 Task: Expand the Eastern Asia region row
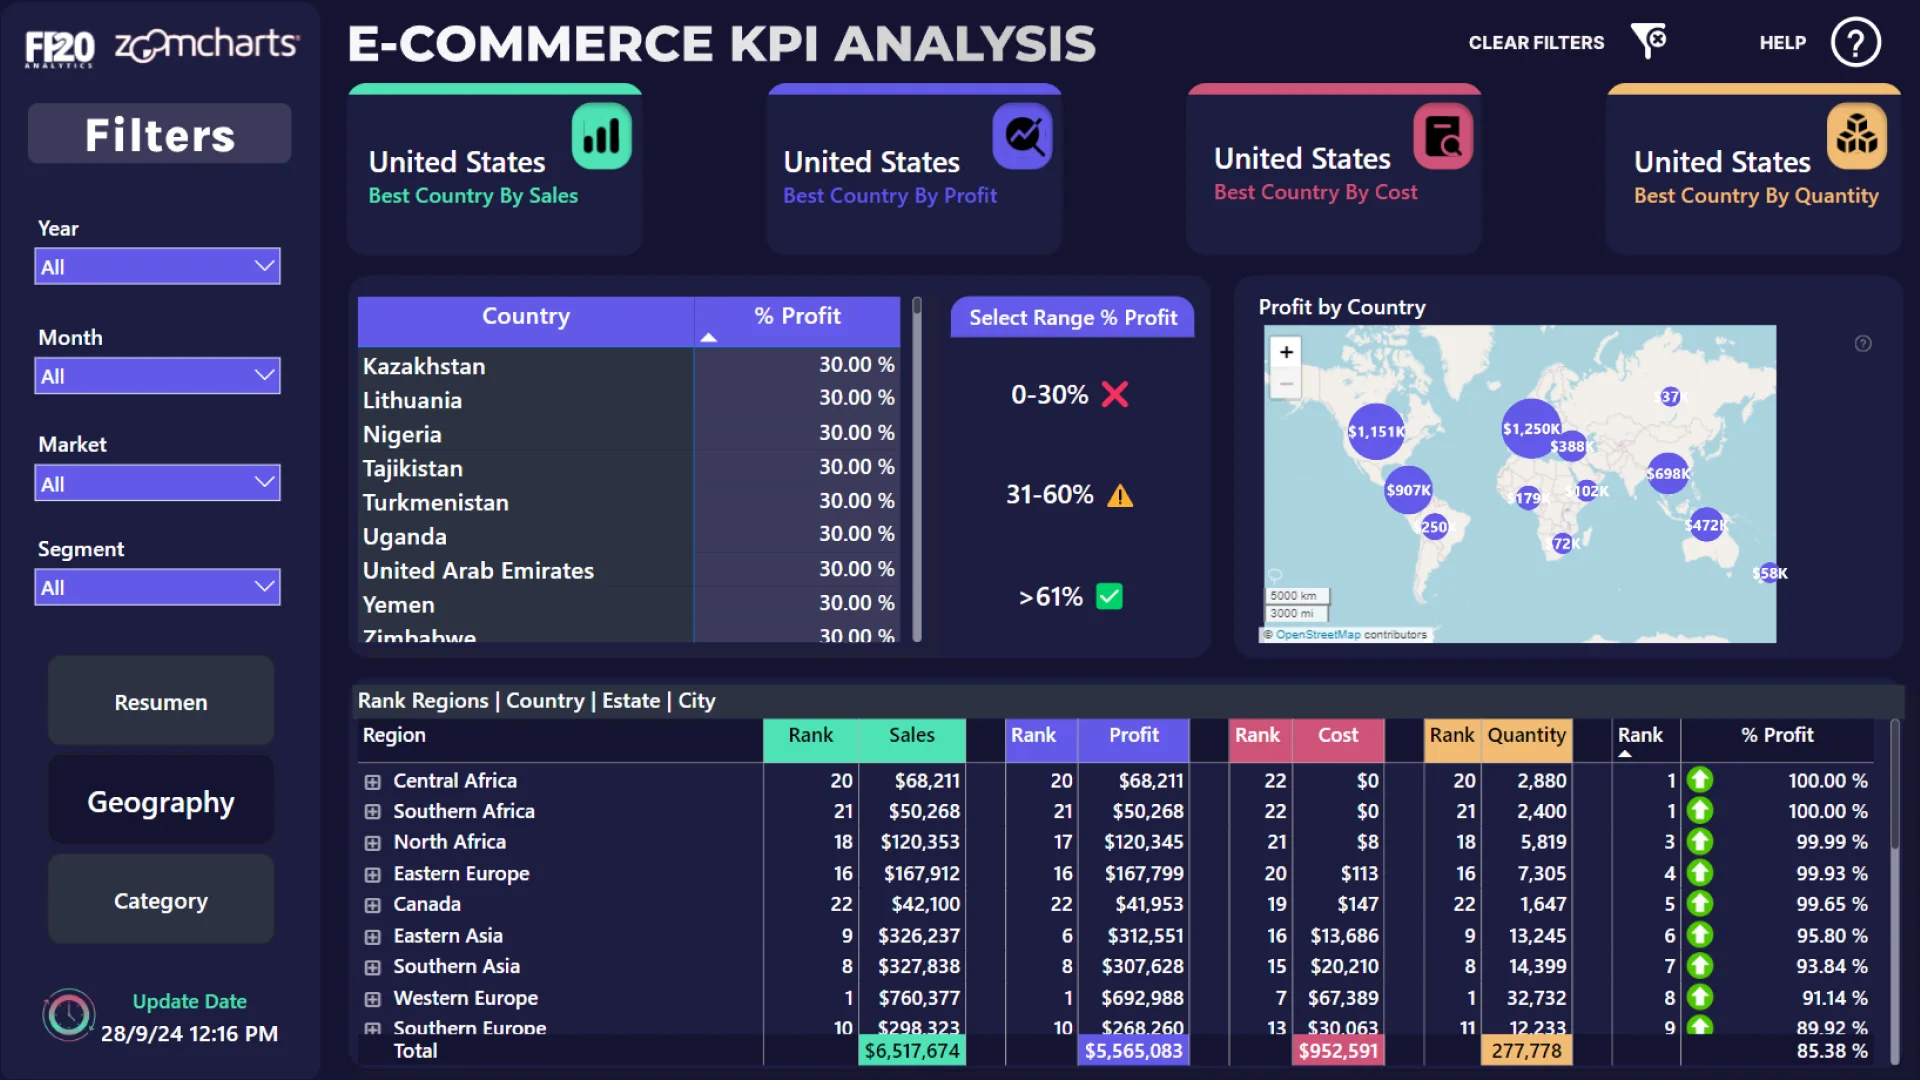coord(372,937)
